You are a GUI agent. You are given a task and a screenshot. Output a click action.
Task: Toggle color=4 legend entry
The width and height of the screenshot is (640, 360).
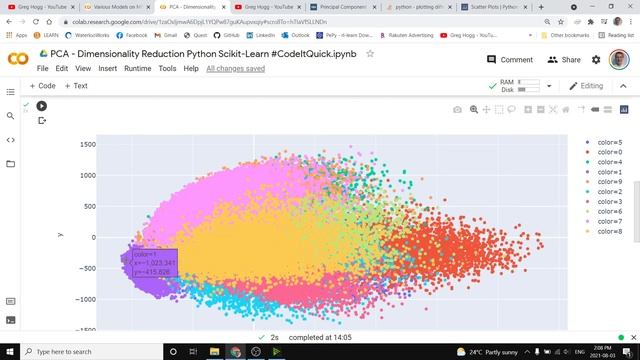click(x=604, y=162)
